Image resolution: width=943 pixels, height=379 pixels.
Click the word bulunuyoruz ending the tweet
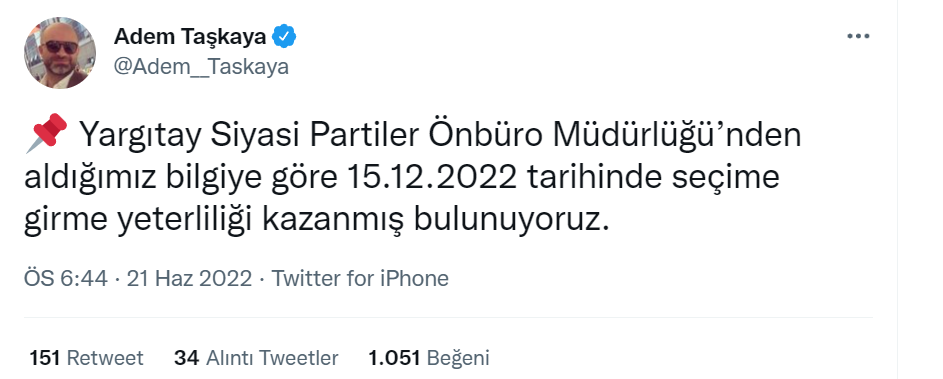[x=511, y=221]
